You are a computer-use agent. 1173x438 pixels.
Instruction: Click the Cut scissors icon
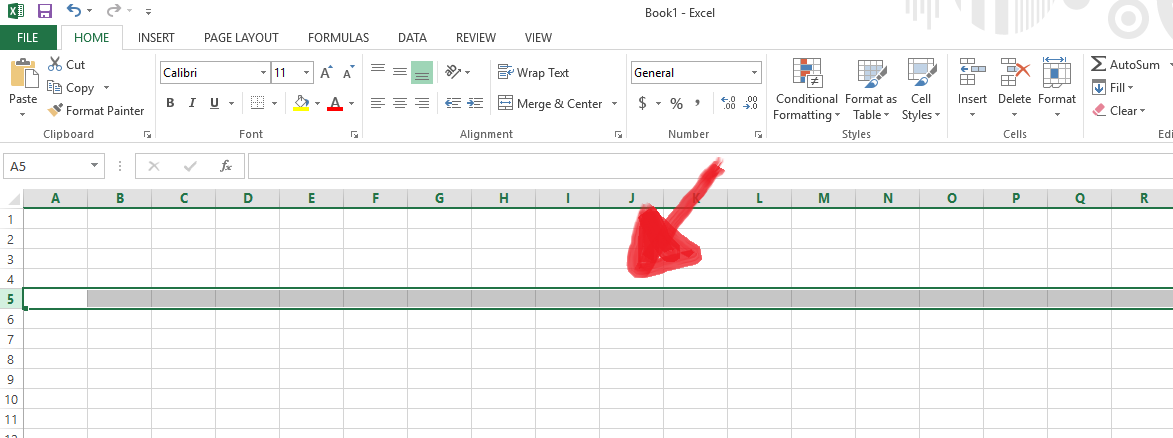pyautogui.click(x=55, y=64)
